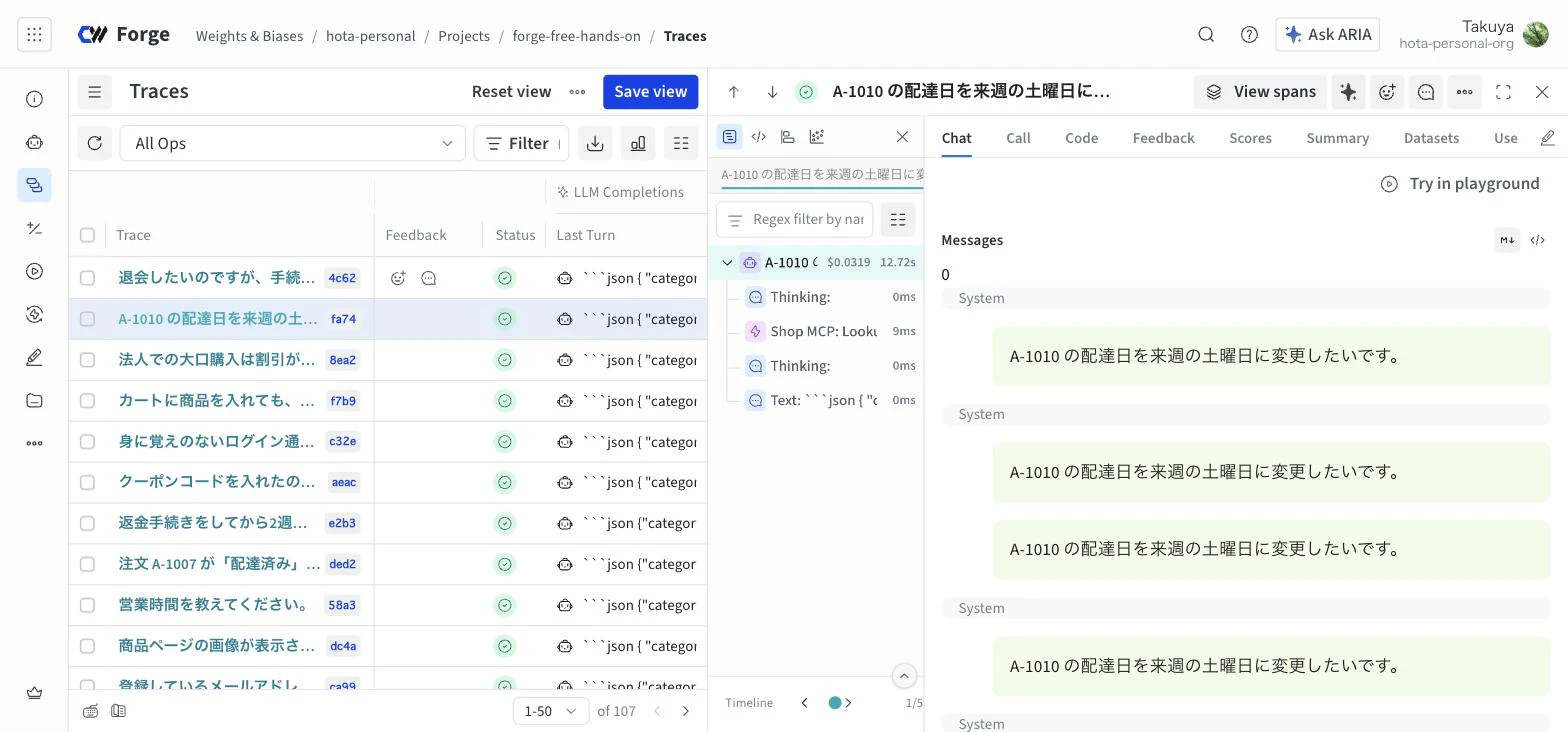Expand the timeline panel with up chevron
This screenshot has height=732, width=1568.
coord(904,676)
